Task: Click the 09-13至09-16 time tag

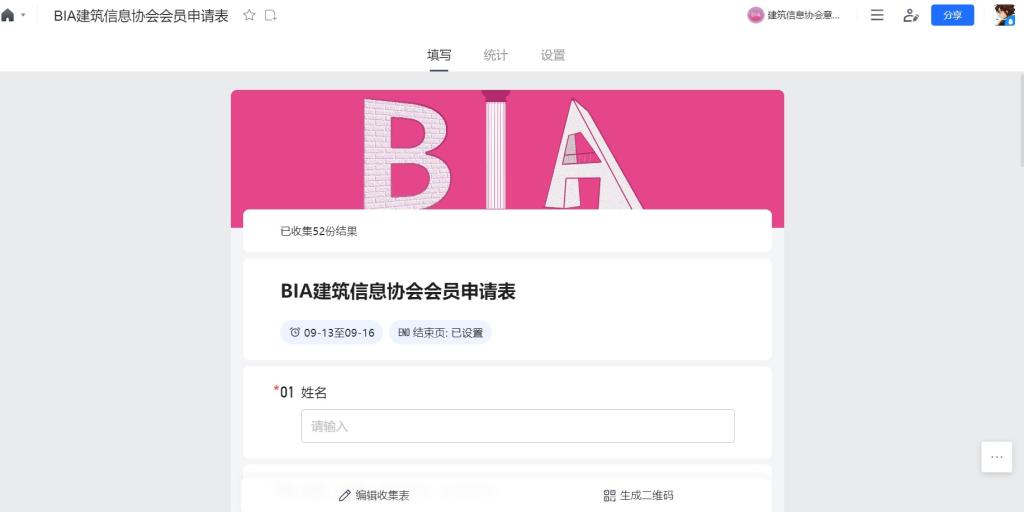Action: [332, 332]
